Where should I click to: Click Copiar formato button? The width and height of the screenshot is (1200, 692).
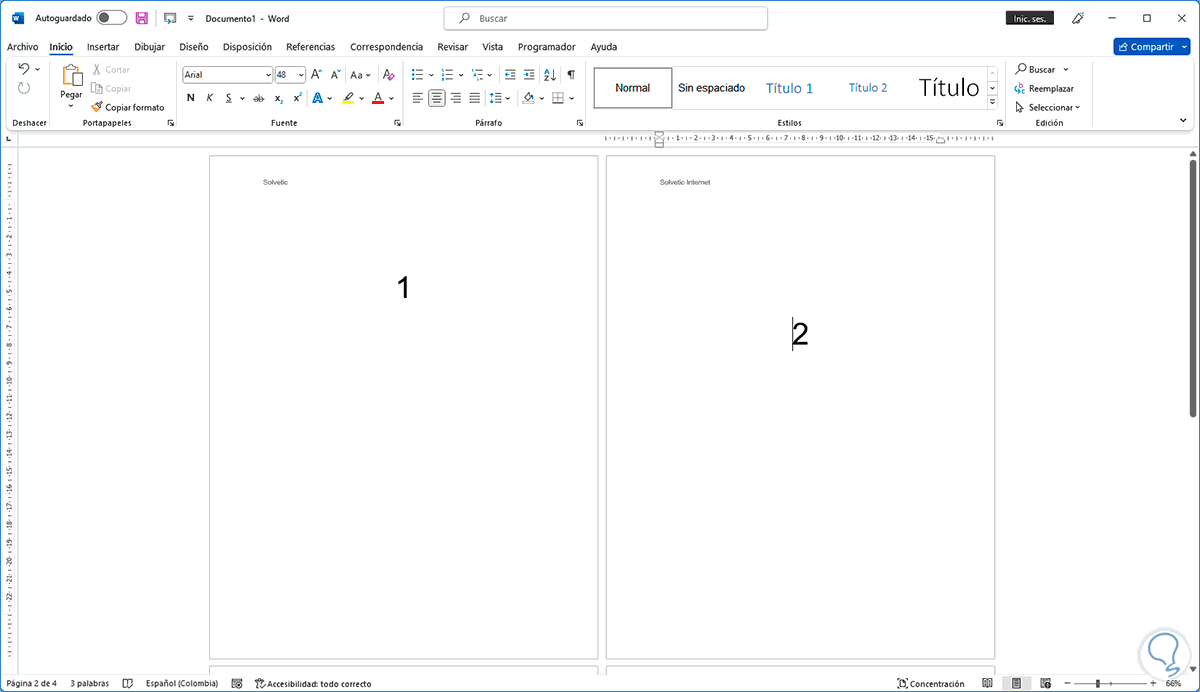[127, 107]
